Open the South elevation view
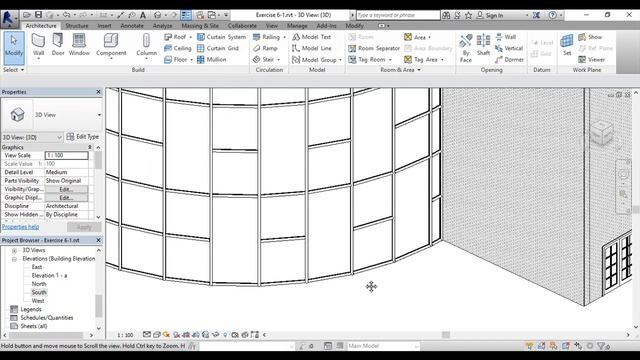This screenshot has width=640, height=360. 39,292
